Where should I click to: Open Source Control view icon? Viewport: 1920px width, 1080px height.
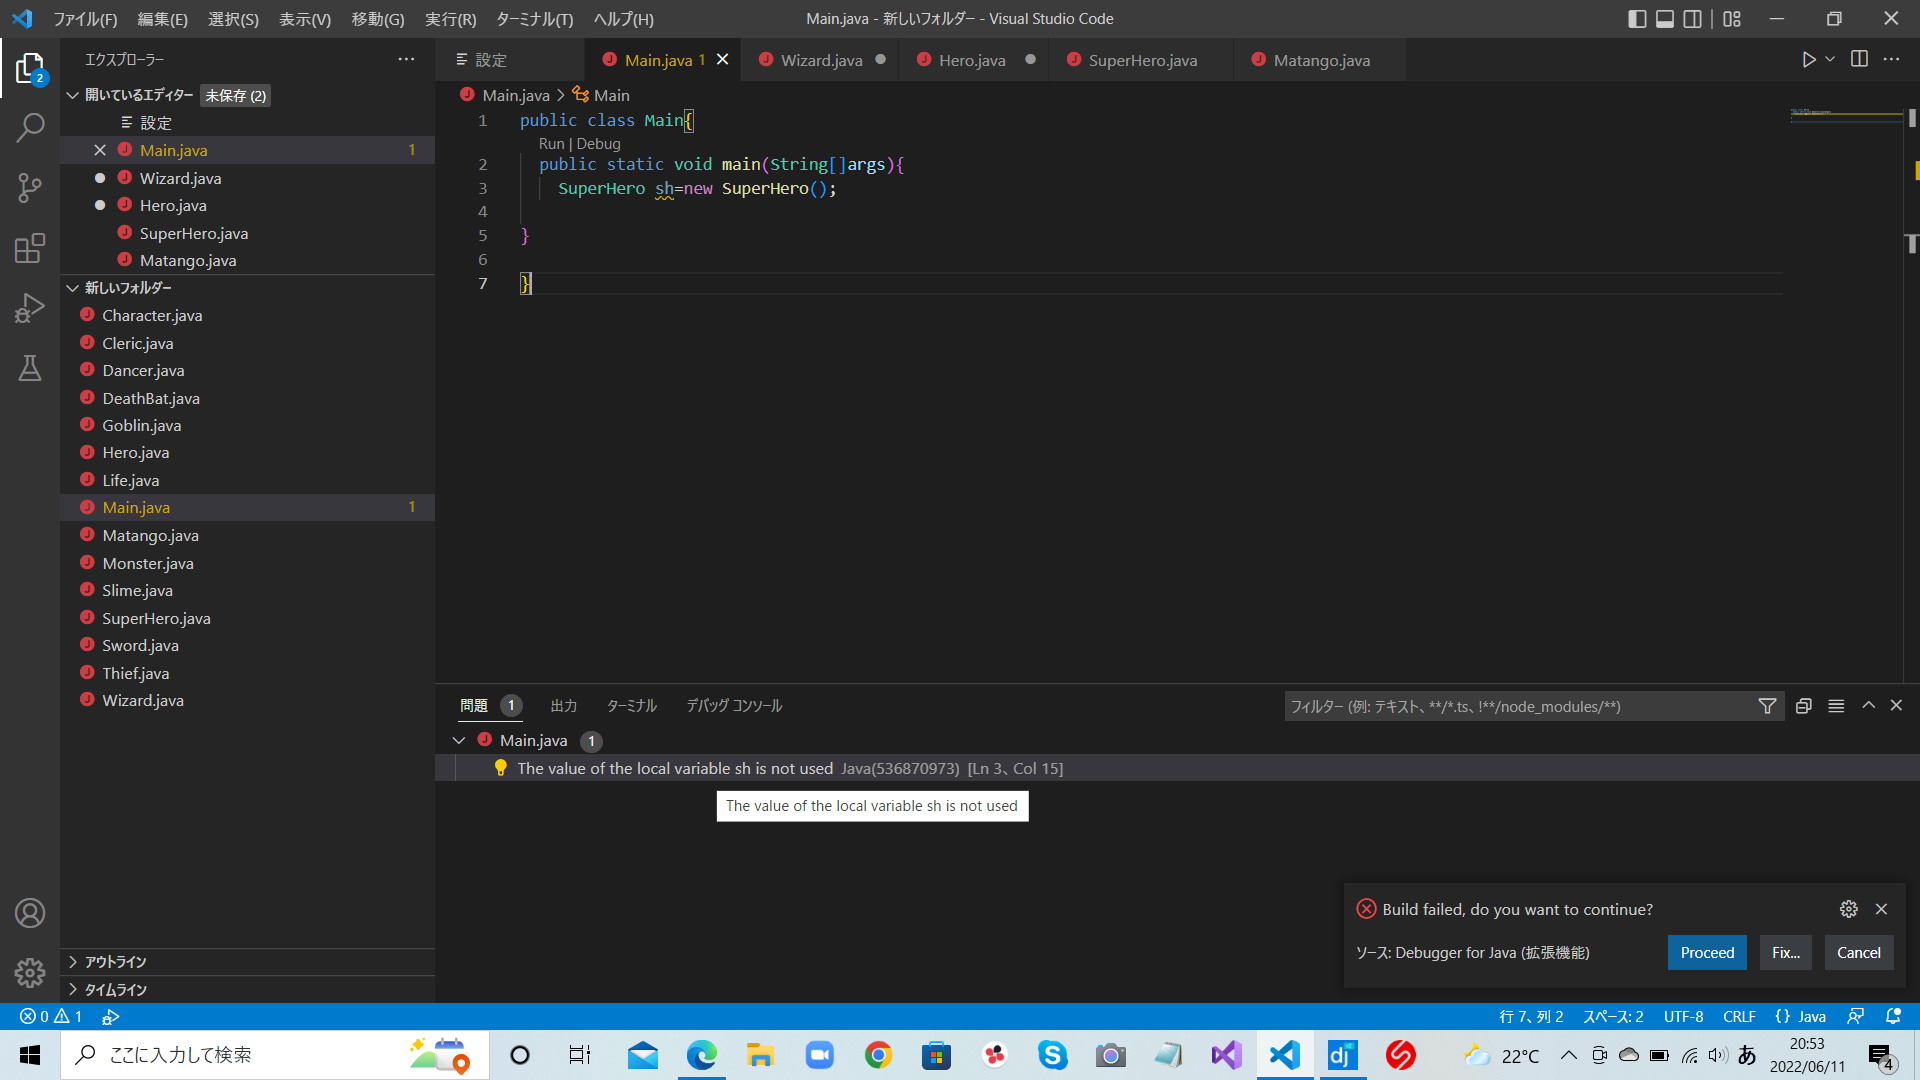pyautogui.click(x=30, y=188)
